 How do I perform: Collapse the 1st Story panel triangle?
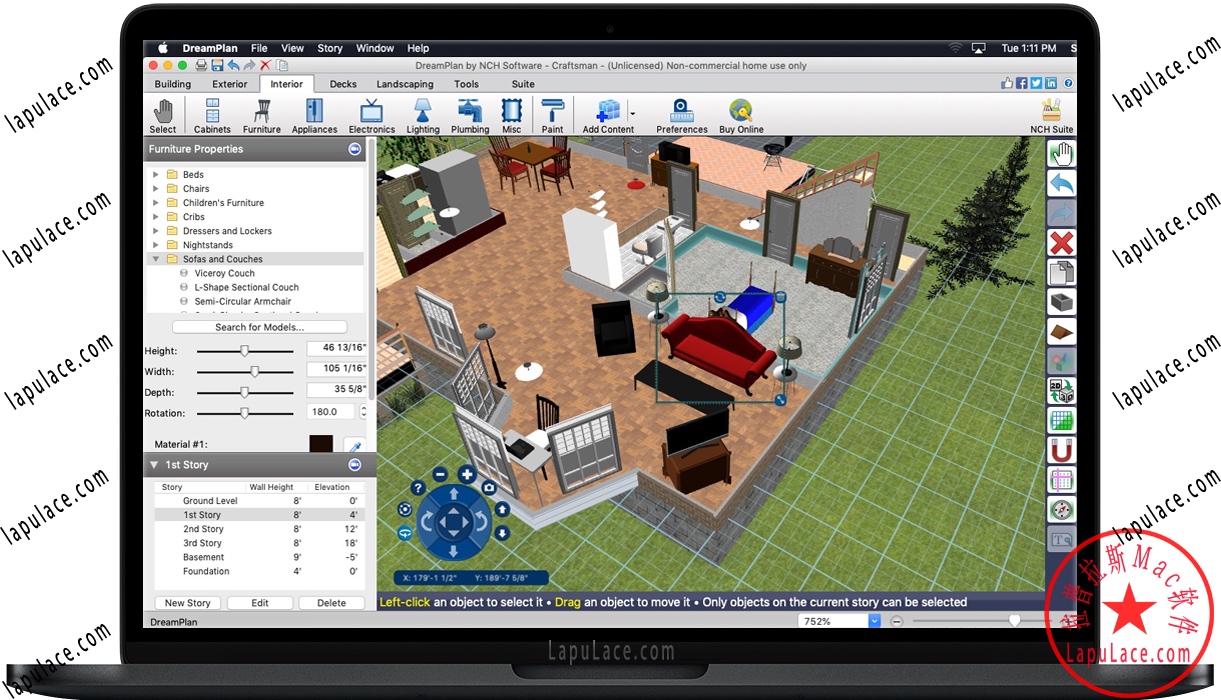(155, 465)
